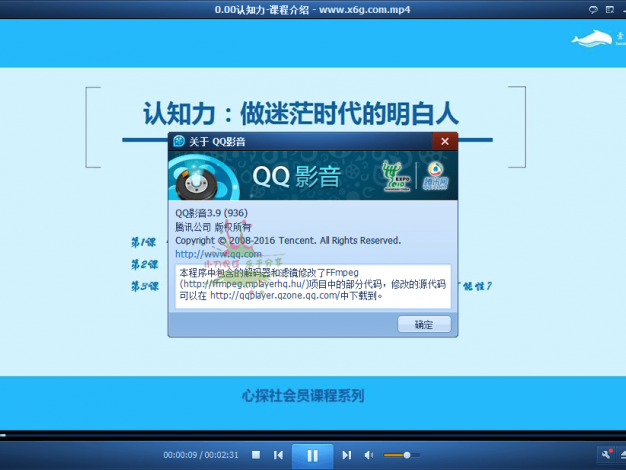
Task: Open the speech bubble feedback icon
Action: click(593, 10)
